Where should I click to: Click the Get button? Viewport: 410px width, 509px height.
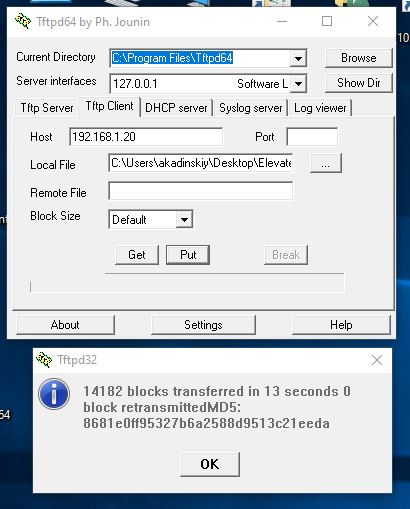point(137,255)
